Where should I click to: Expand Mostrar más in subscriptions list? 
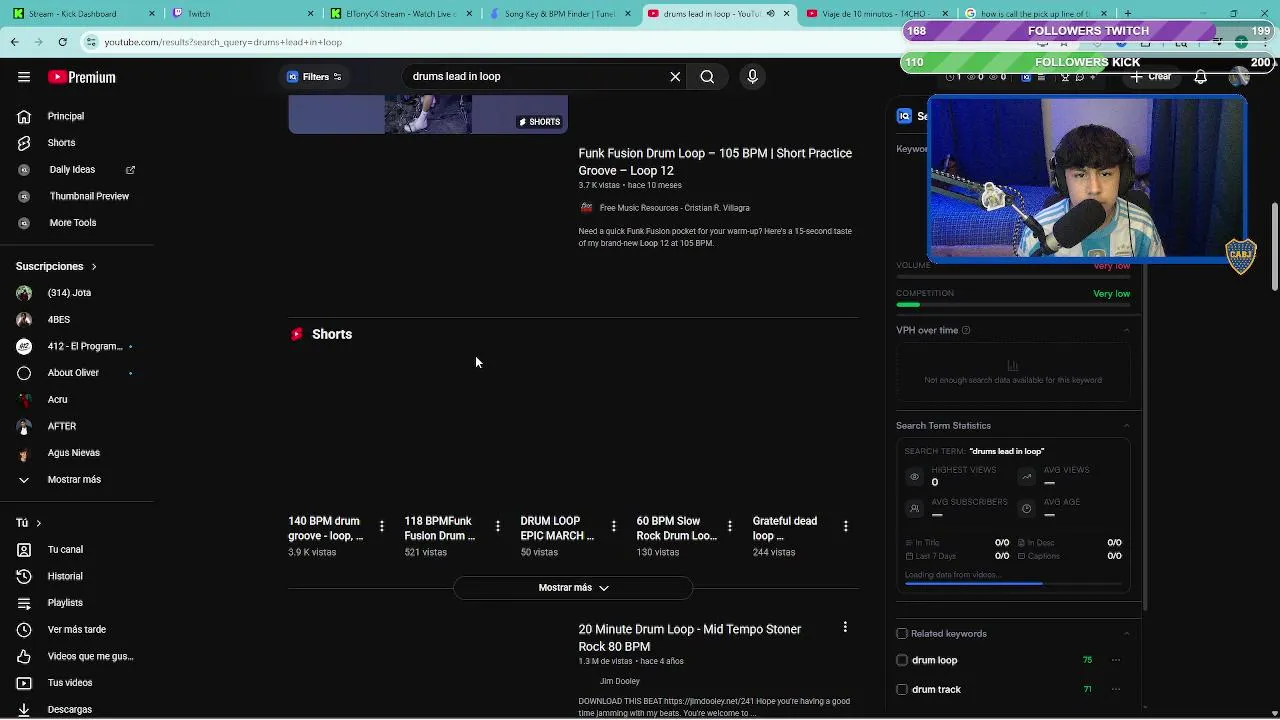[x=76, y=480]
